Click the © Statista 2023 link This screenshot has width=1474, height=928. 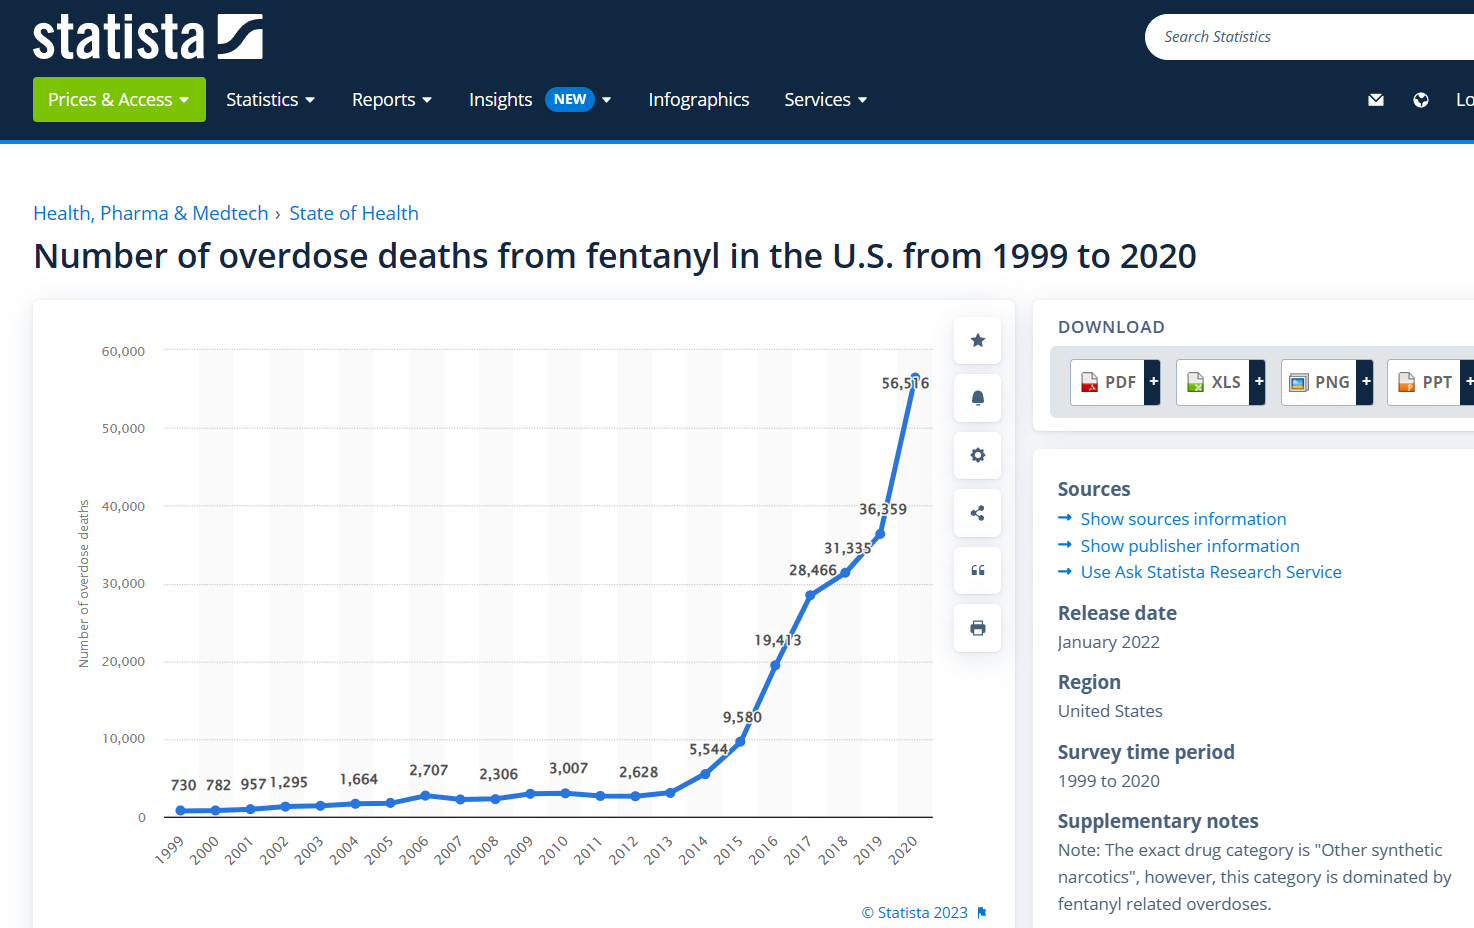coord(915,912)
